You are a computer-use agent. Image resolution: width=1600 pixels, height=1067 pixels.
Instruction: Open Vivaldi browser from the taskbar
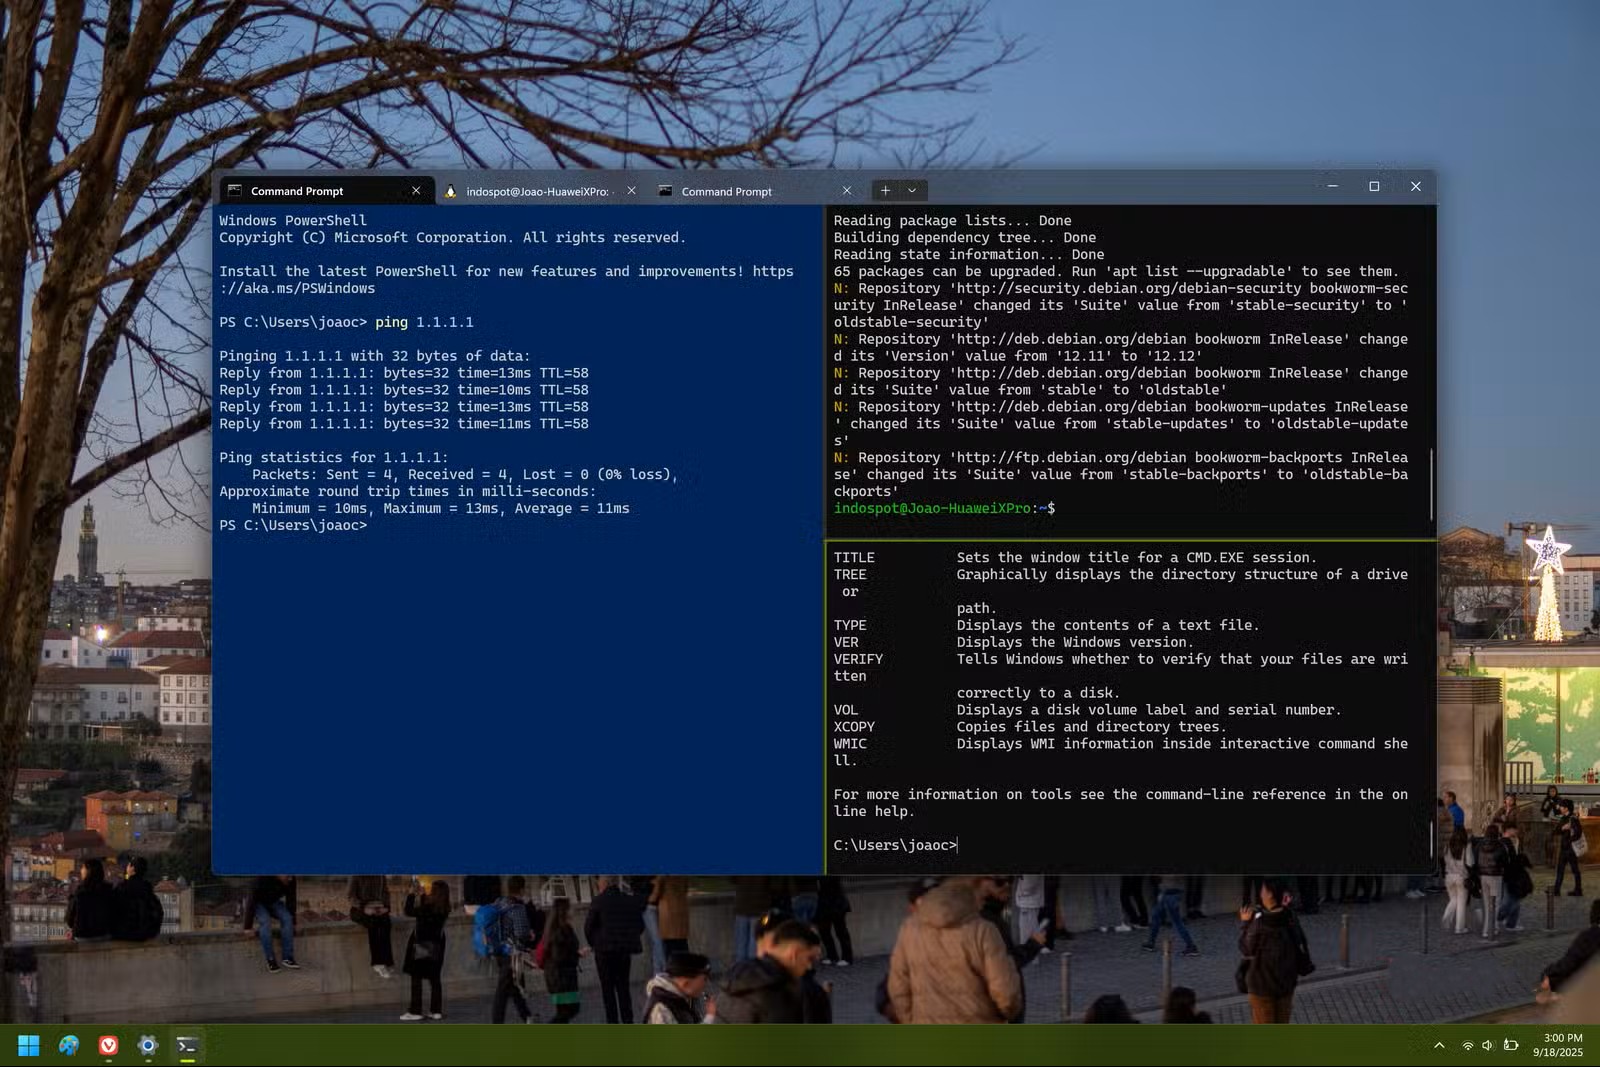(x=108, y=1045)
